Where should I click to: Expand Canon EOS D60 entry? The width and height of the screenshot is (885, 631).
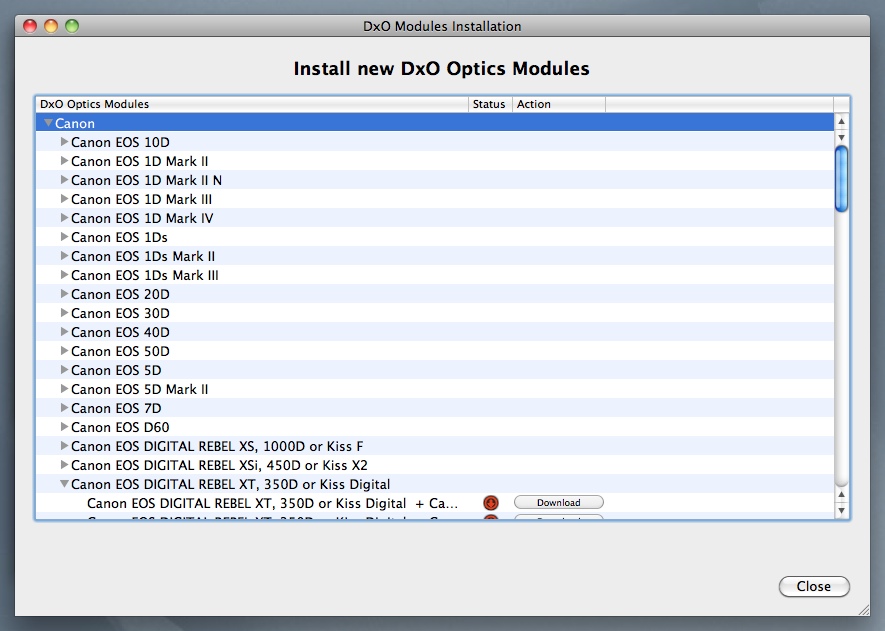click(65, 427)
